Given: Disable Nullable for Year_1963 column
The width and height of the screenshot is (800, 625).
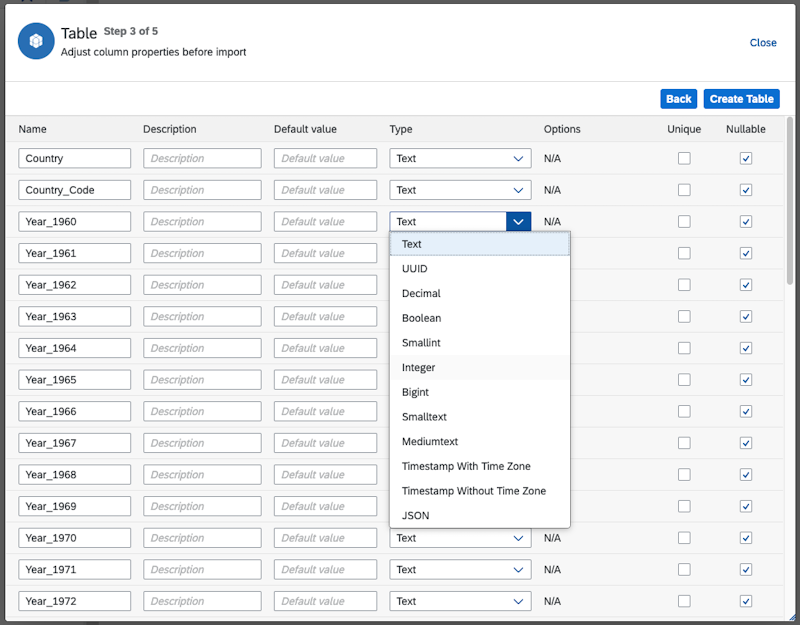Looking at the screenshot, I should click(745, 316).
